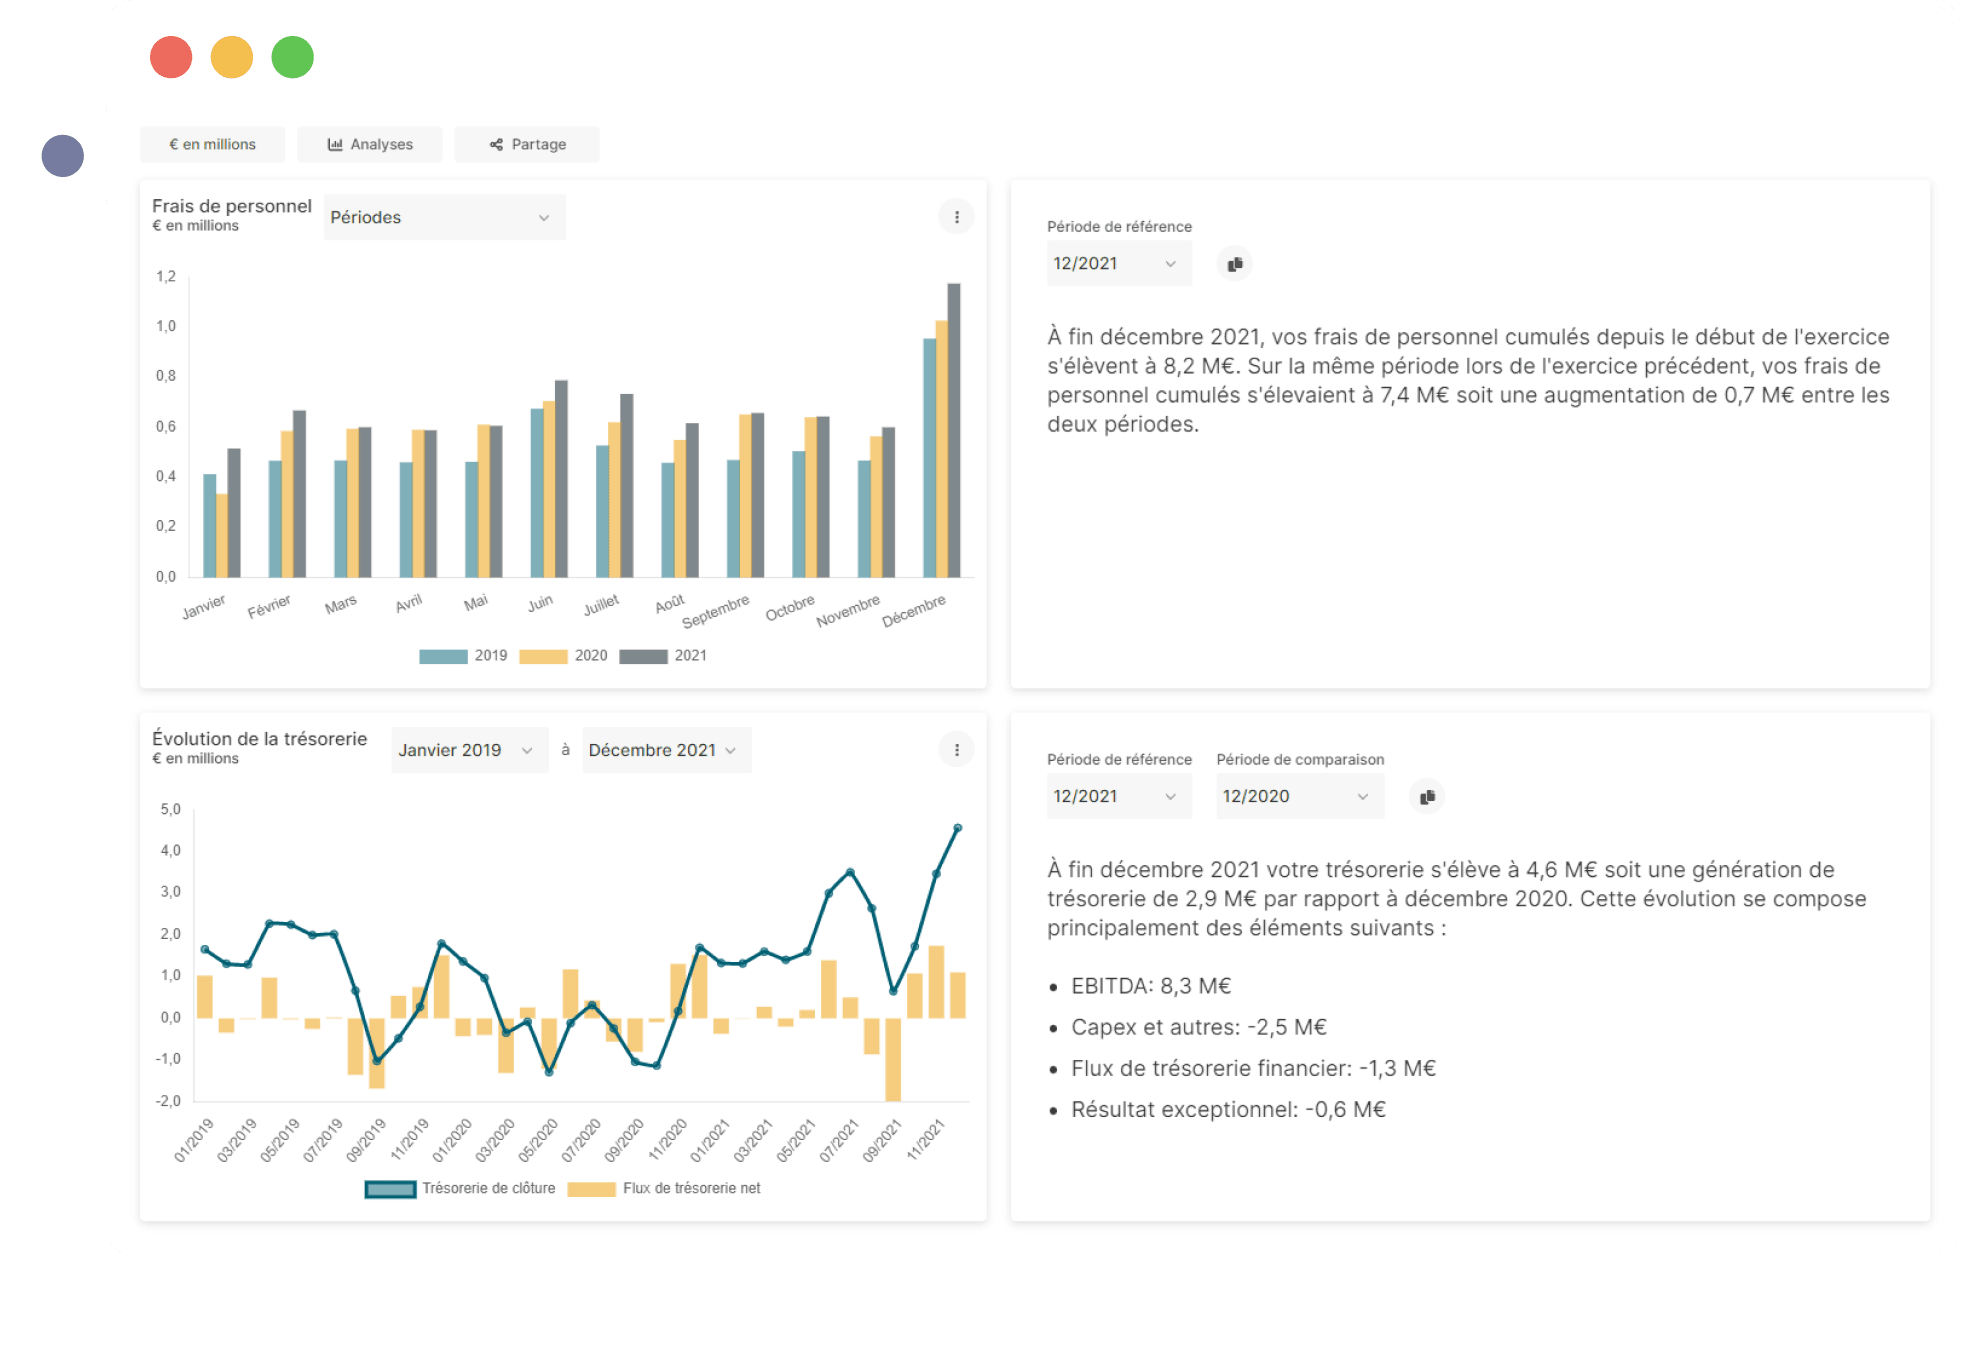Click the Résultat exceptionnel: -0,6 M€ line
The image size is (1961, 1350).
(x=1229, y=1109)
